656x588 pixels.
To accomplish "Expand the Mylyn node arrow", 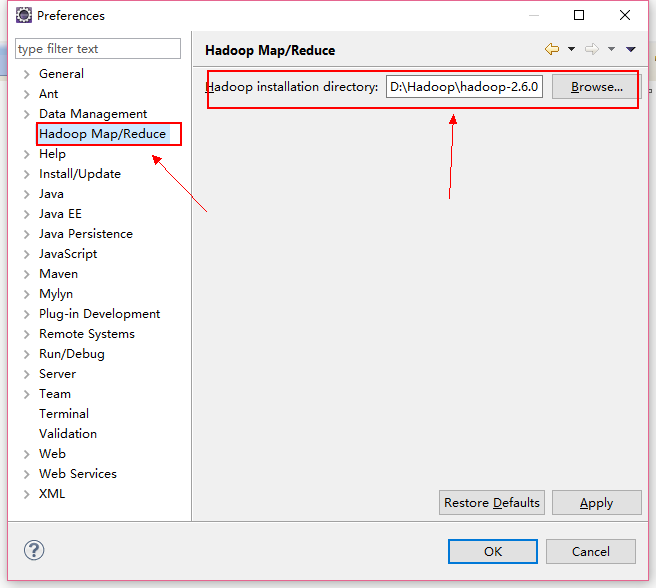I will 27,295.
